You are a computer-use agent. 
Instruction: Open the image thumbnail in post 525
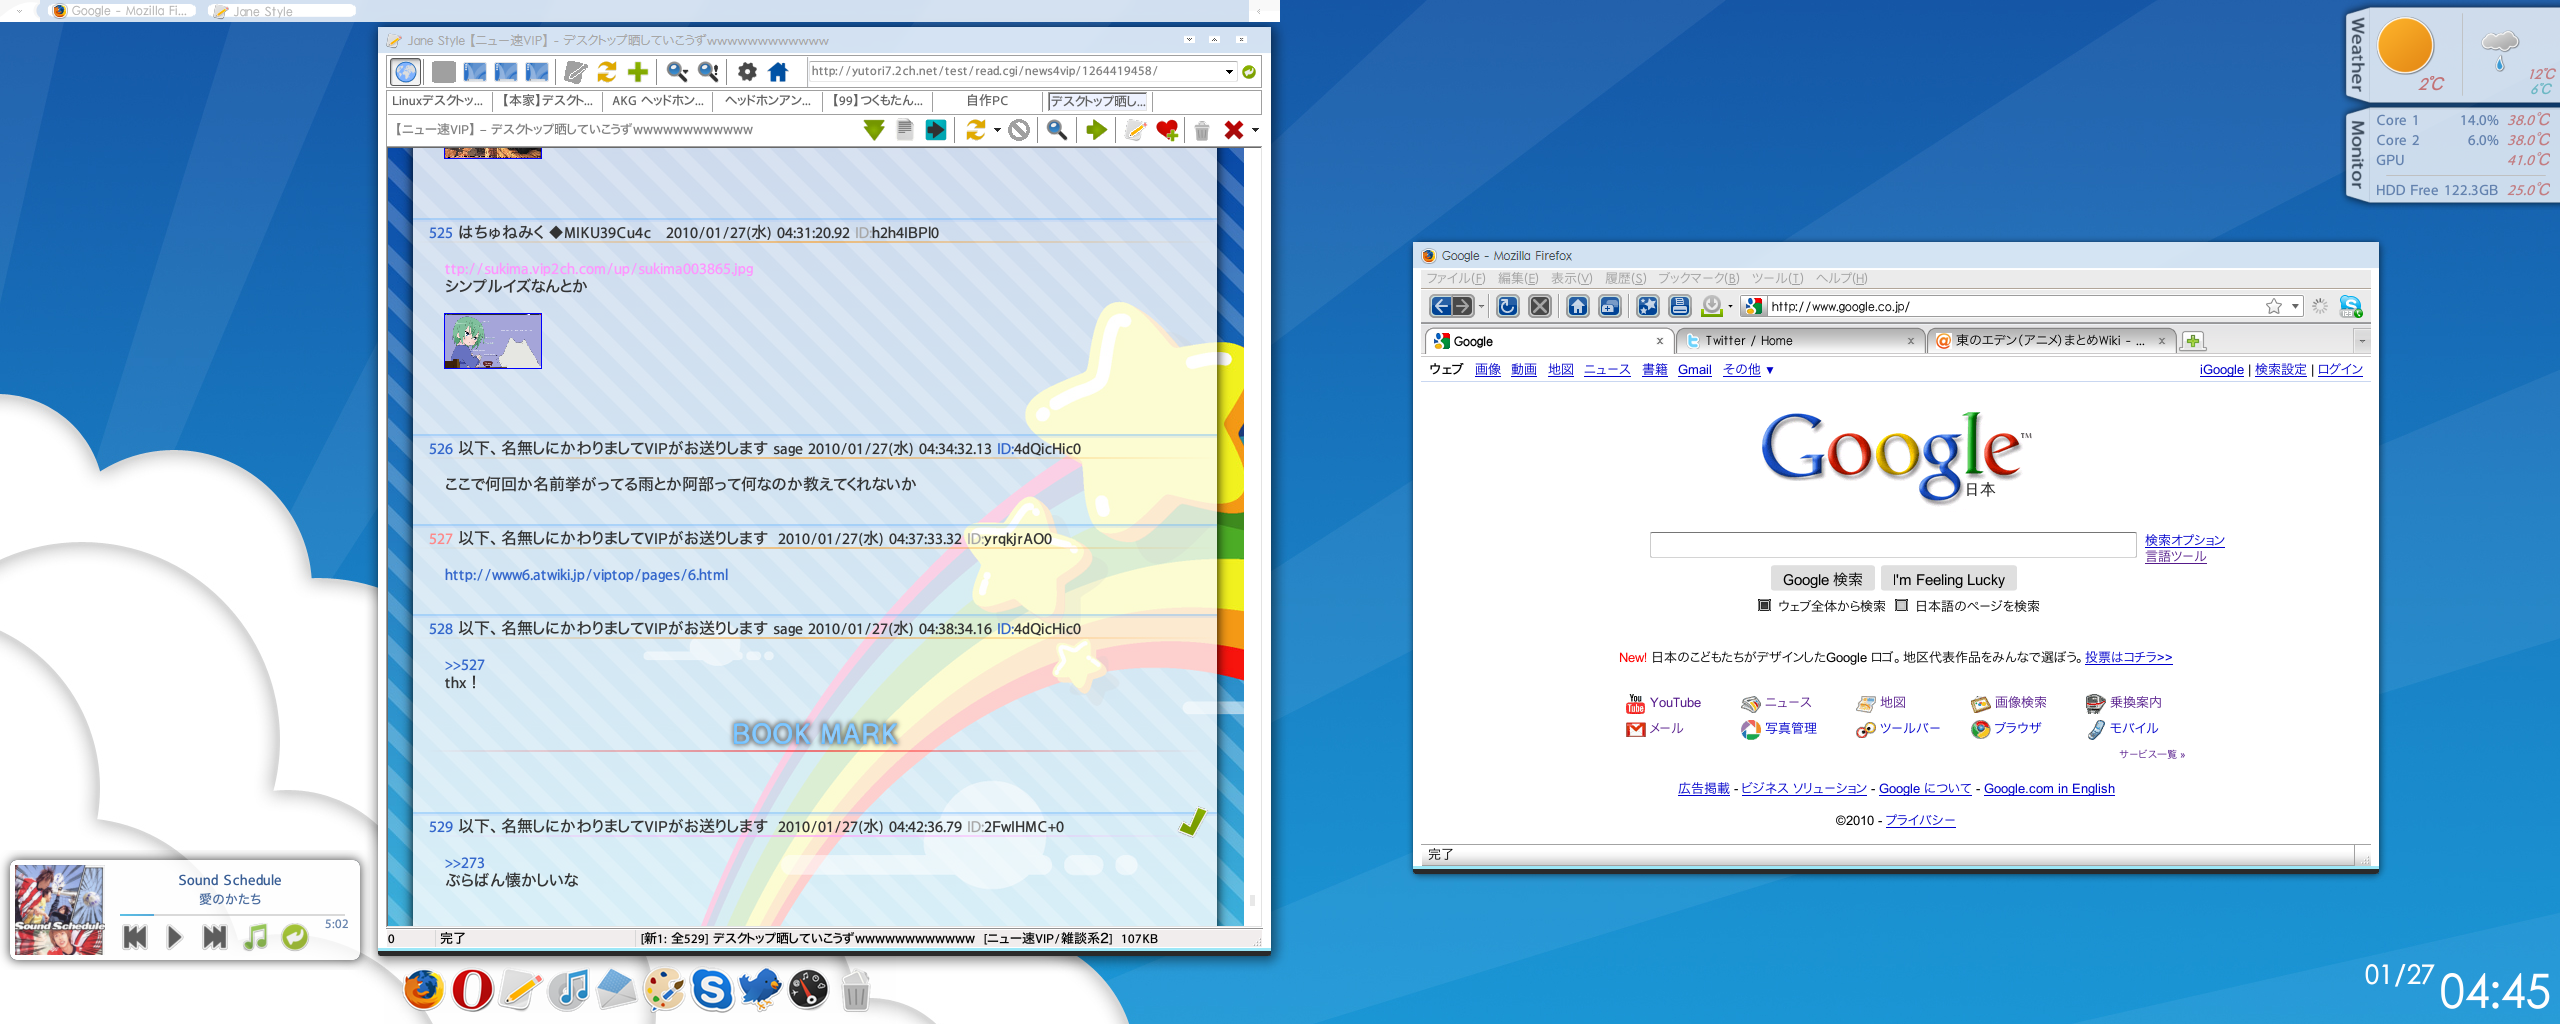coord(493,341)
